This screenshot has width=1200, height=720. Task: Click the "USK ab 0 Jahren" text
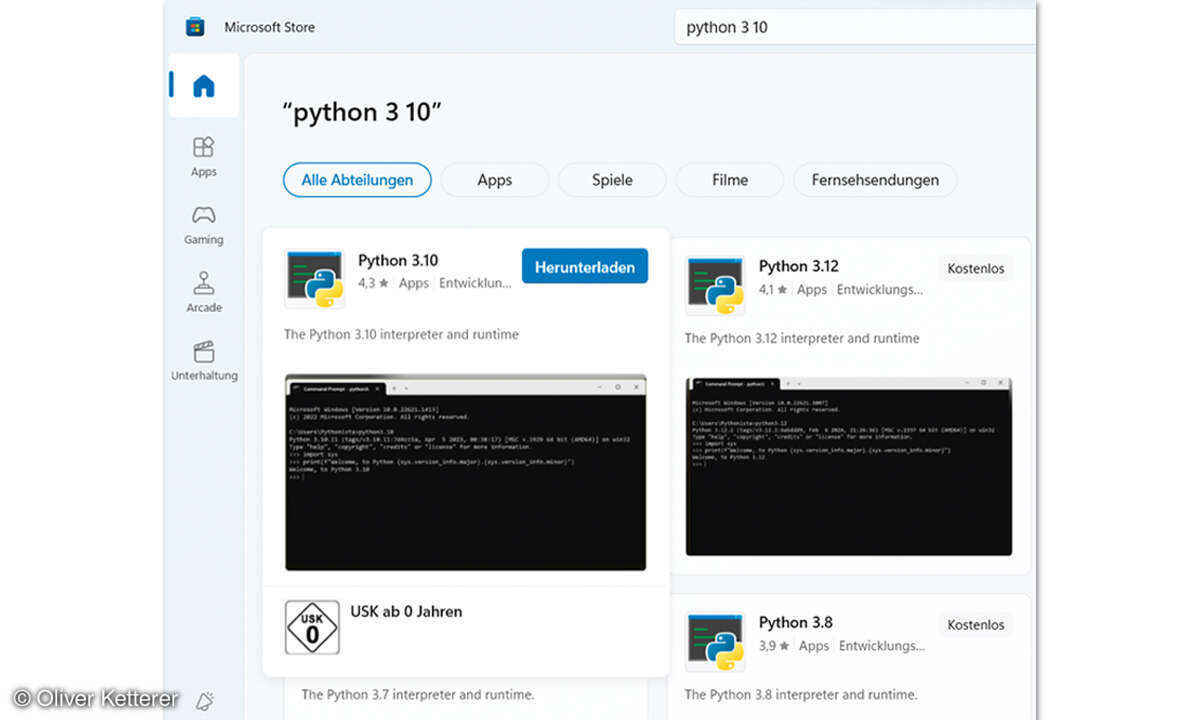406,611
